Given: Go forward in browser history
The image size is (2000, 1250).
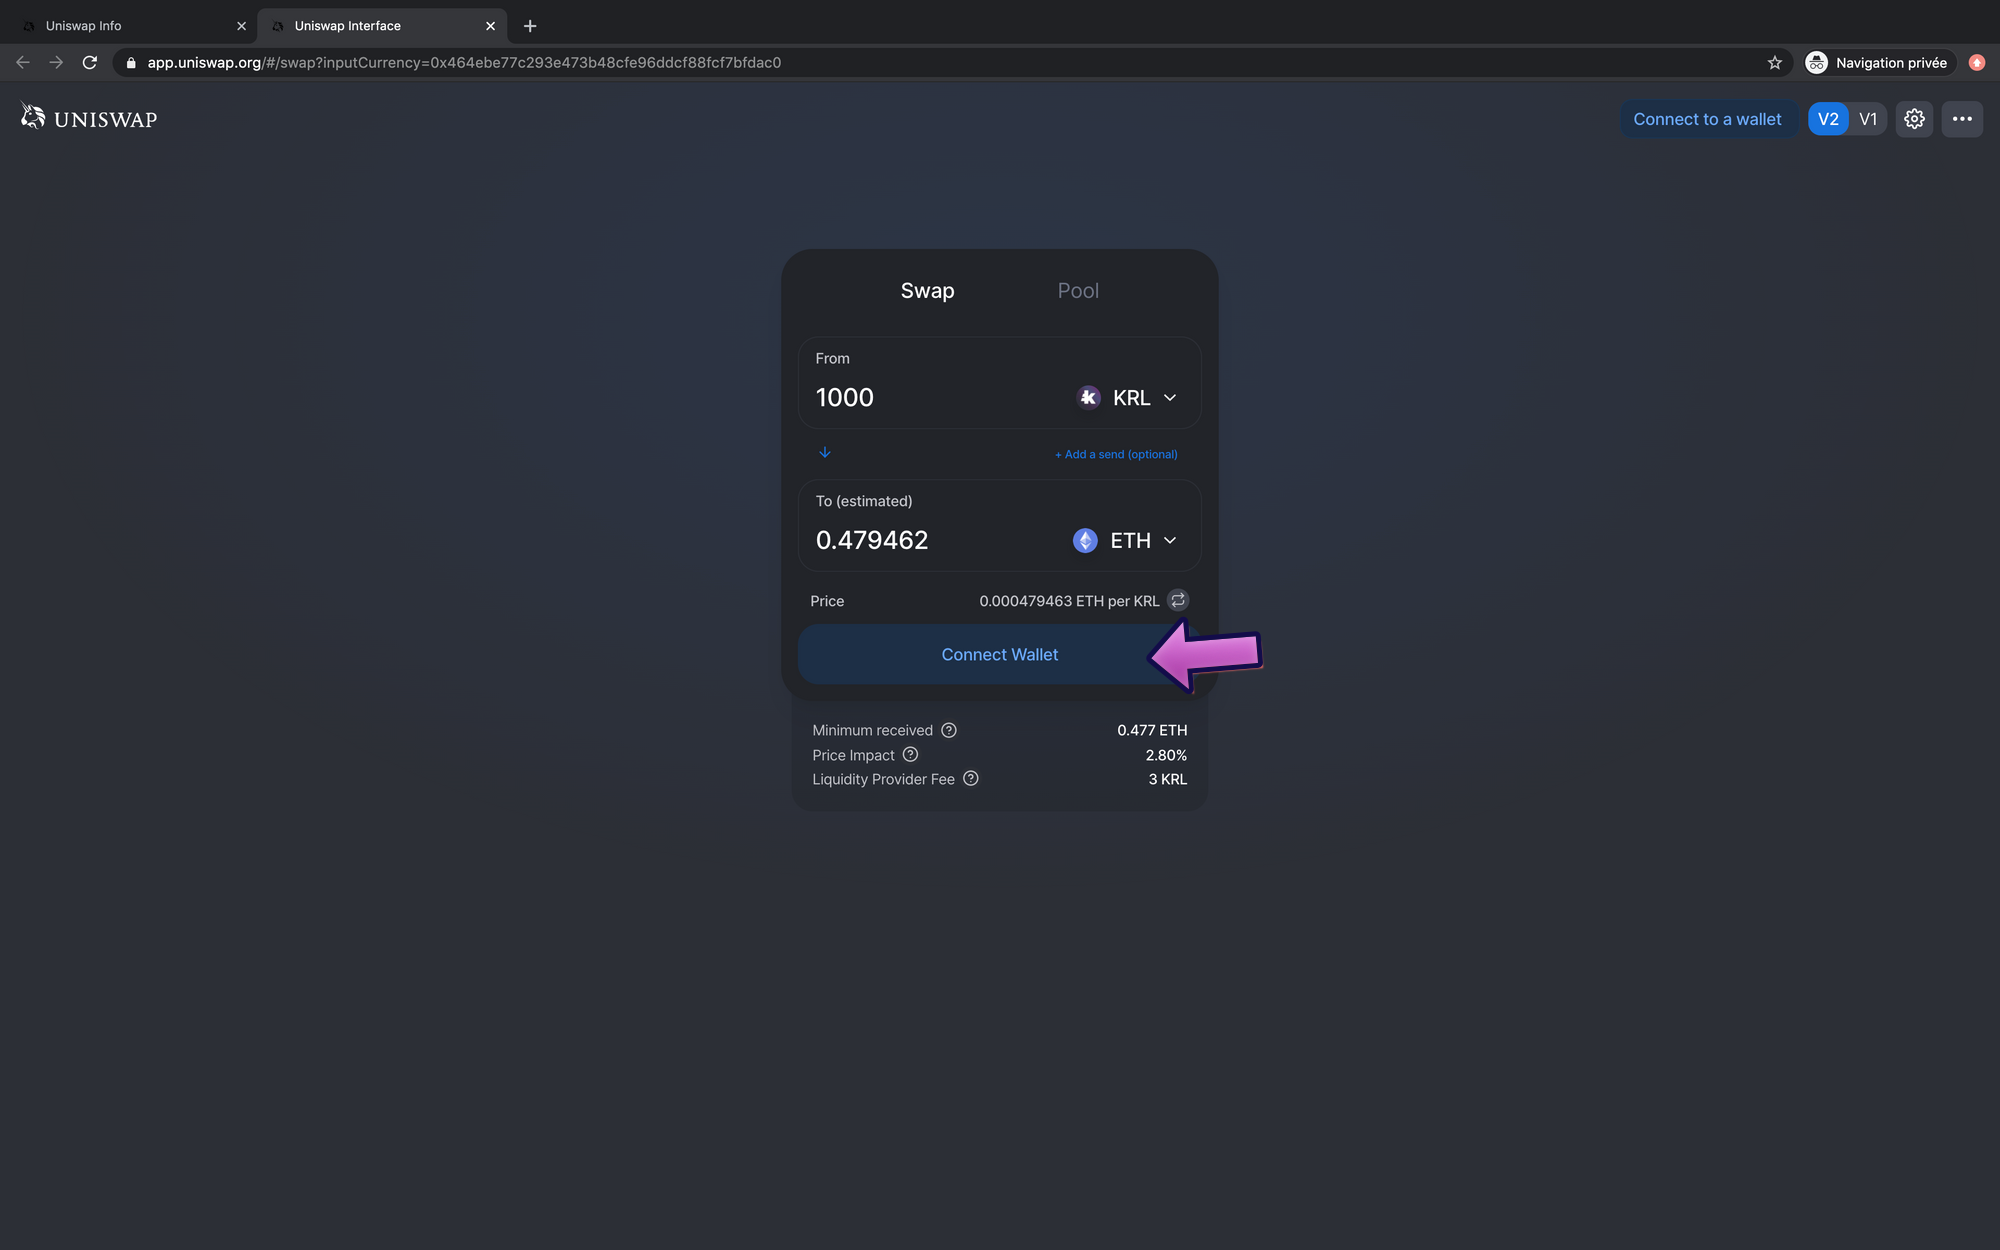Looking at the screenshot, I should pos(56,63).
